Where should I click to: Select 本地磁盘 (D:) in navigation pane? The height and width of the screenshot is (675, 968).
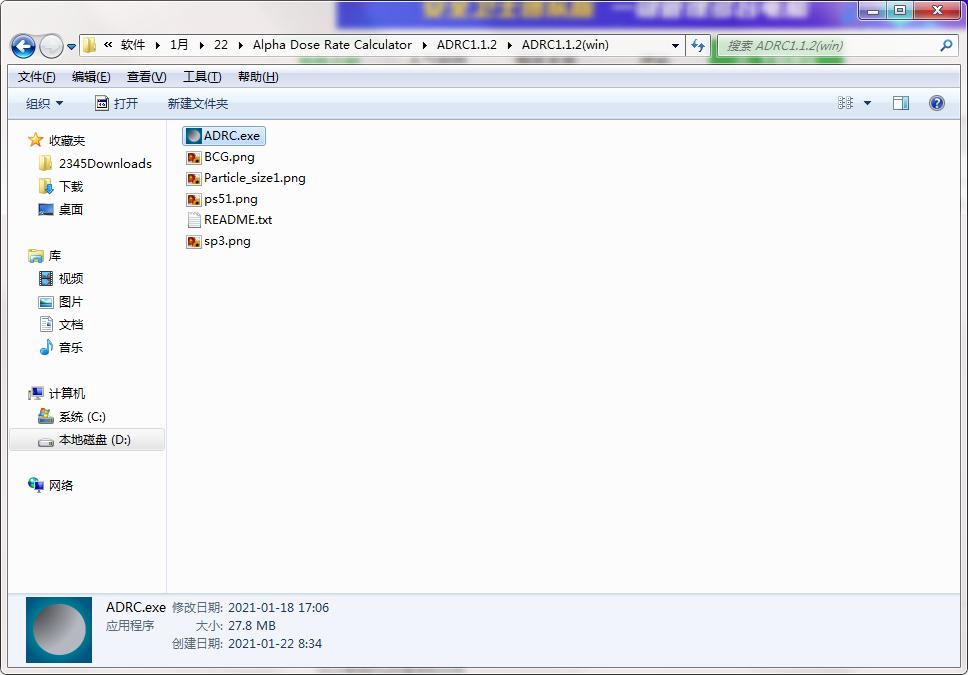[94, 440]
